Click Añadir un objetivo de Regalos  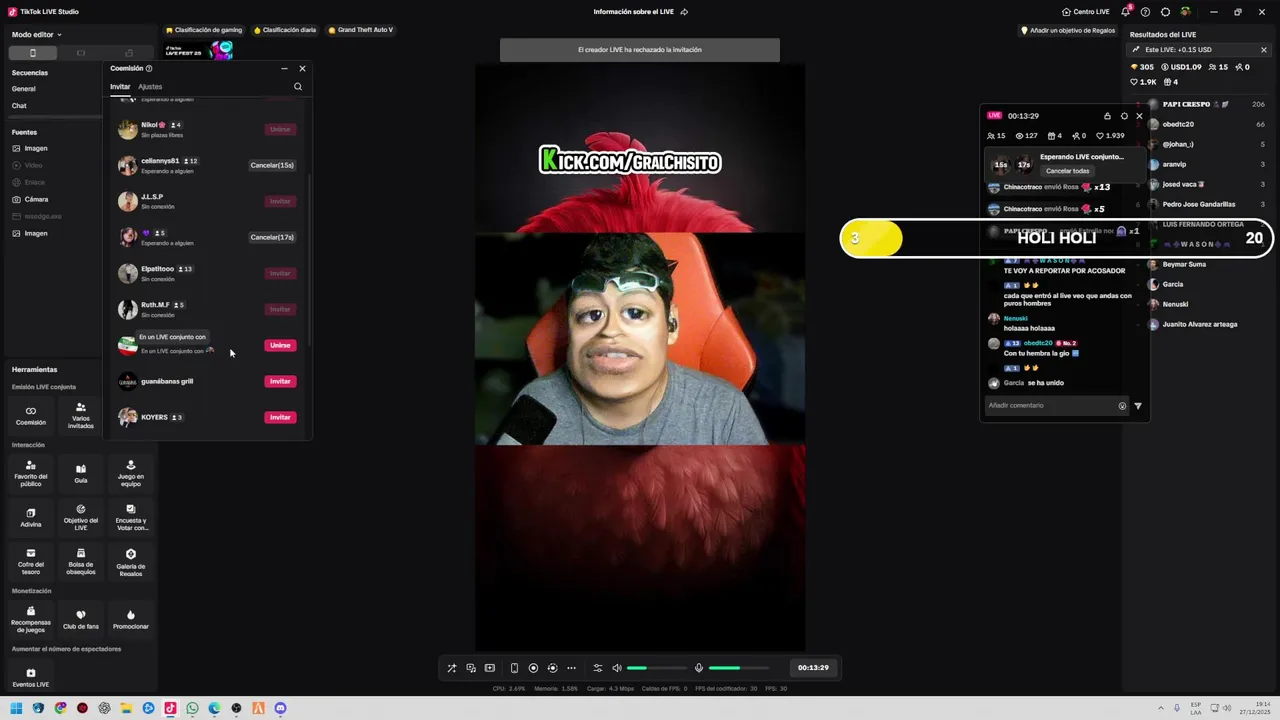coord(1068,31)
